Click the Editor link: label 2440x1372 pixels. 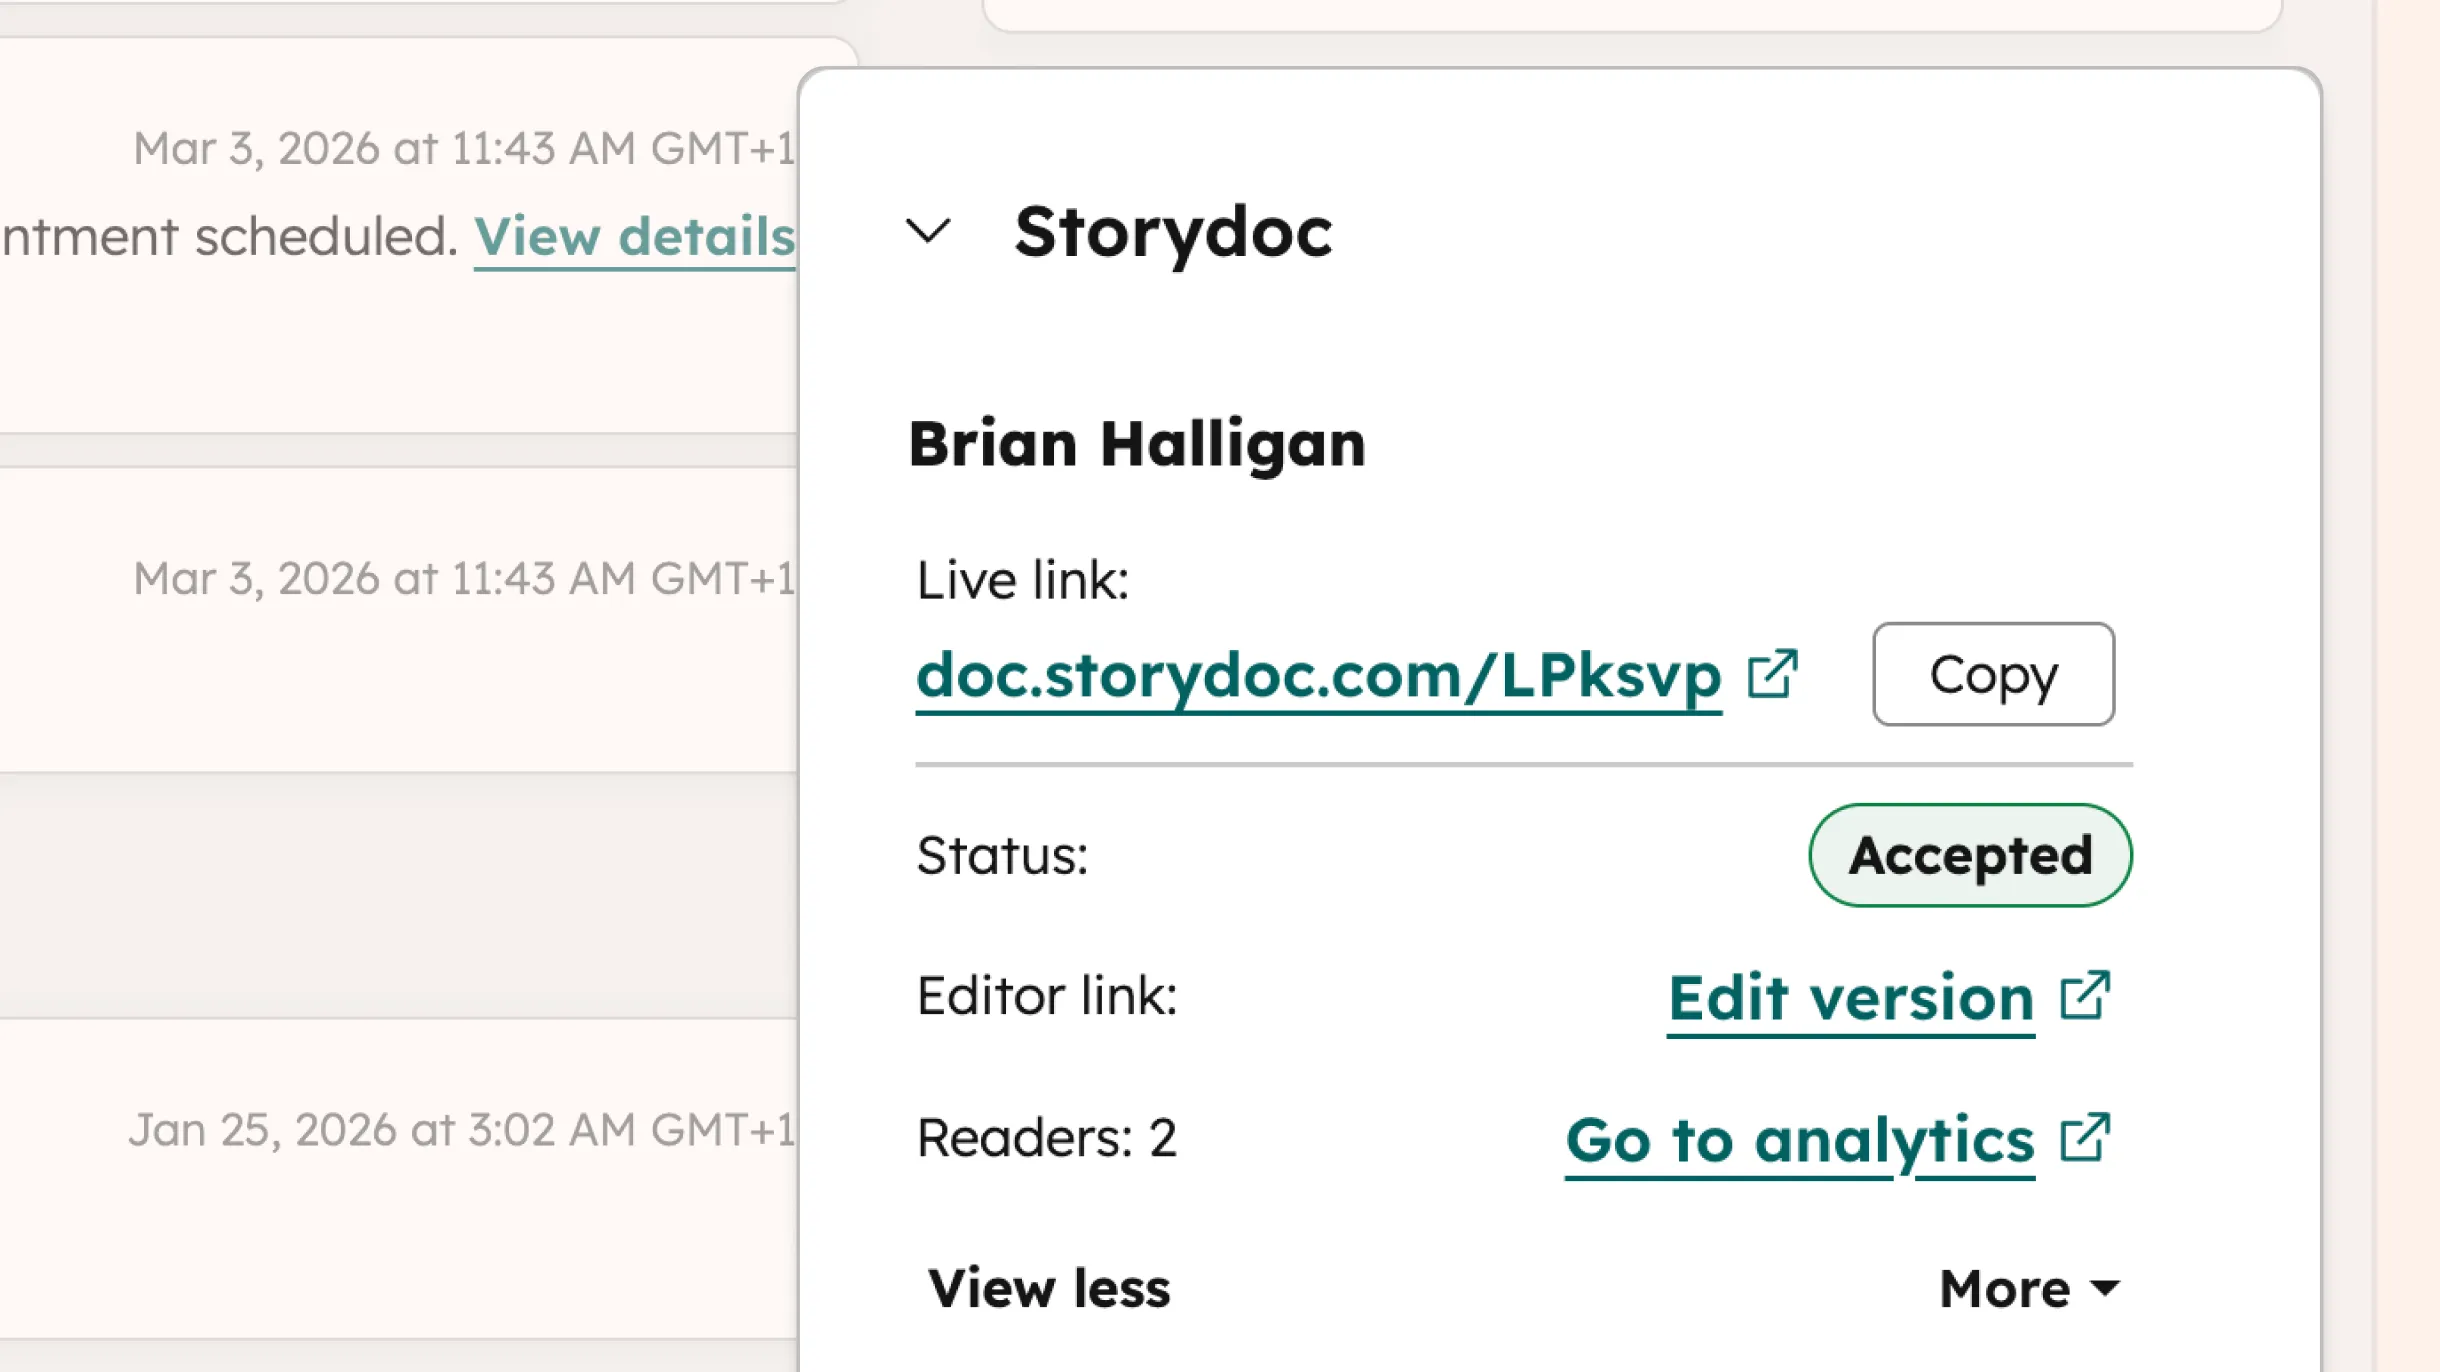(x=1047, y=996)
